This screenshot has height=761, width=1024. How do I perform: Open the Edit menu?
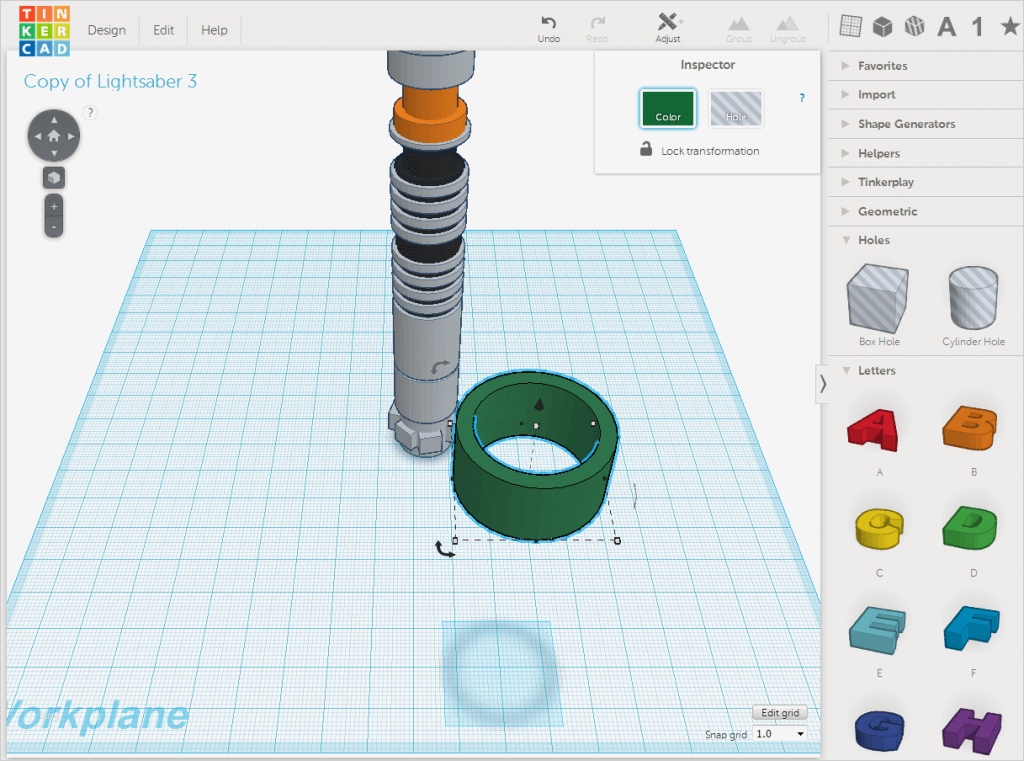click(162, 30)
